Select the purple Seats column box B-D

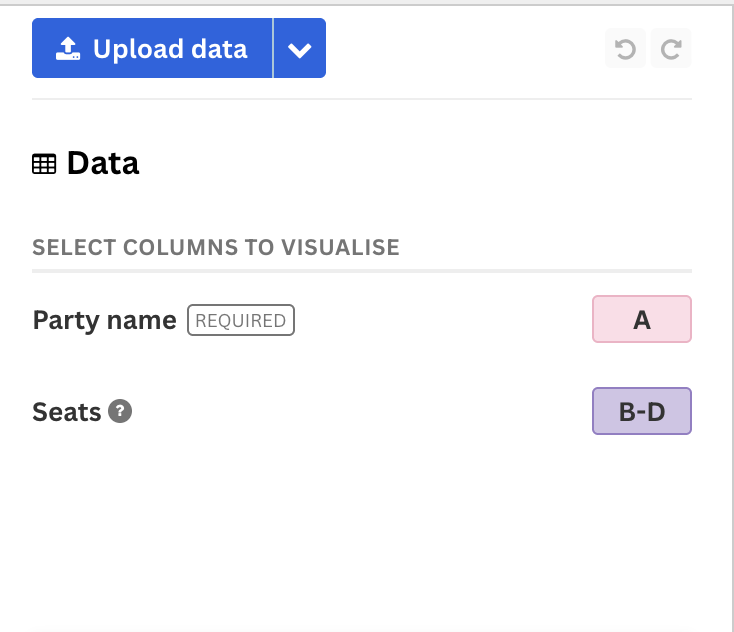point(642,411)
